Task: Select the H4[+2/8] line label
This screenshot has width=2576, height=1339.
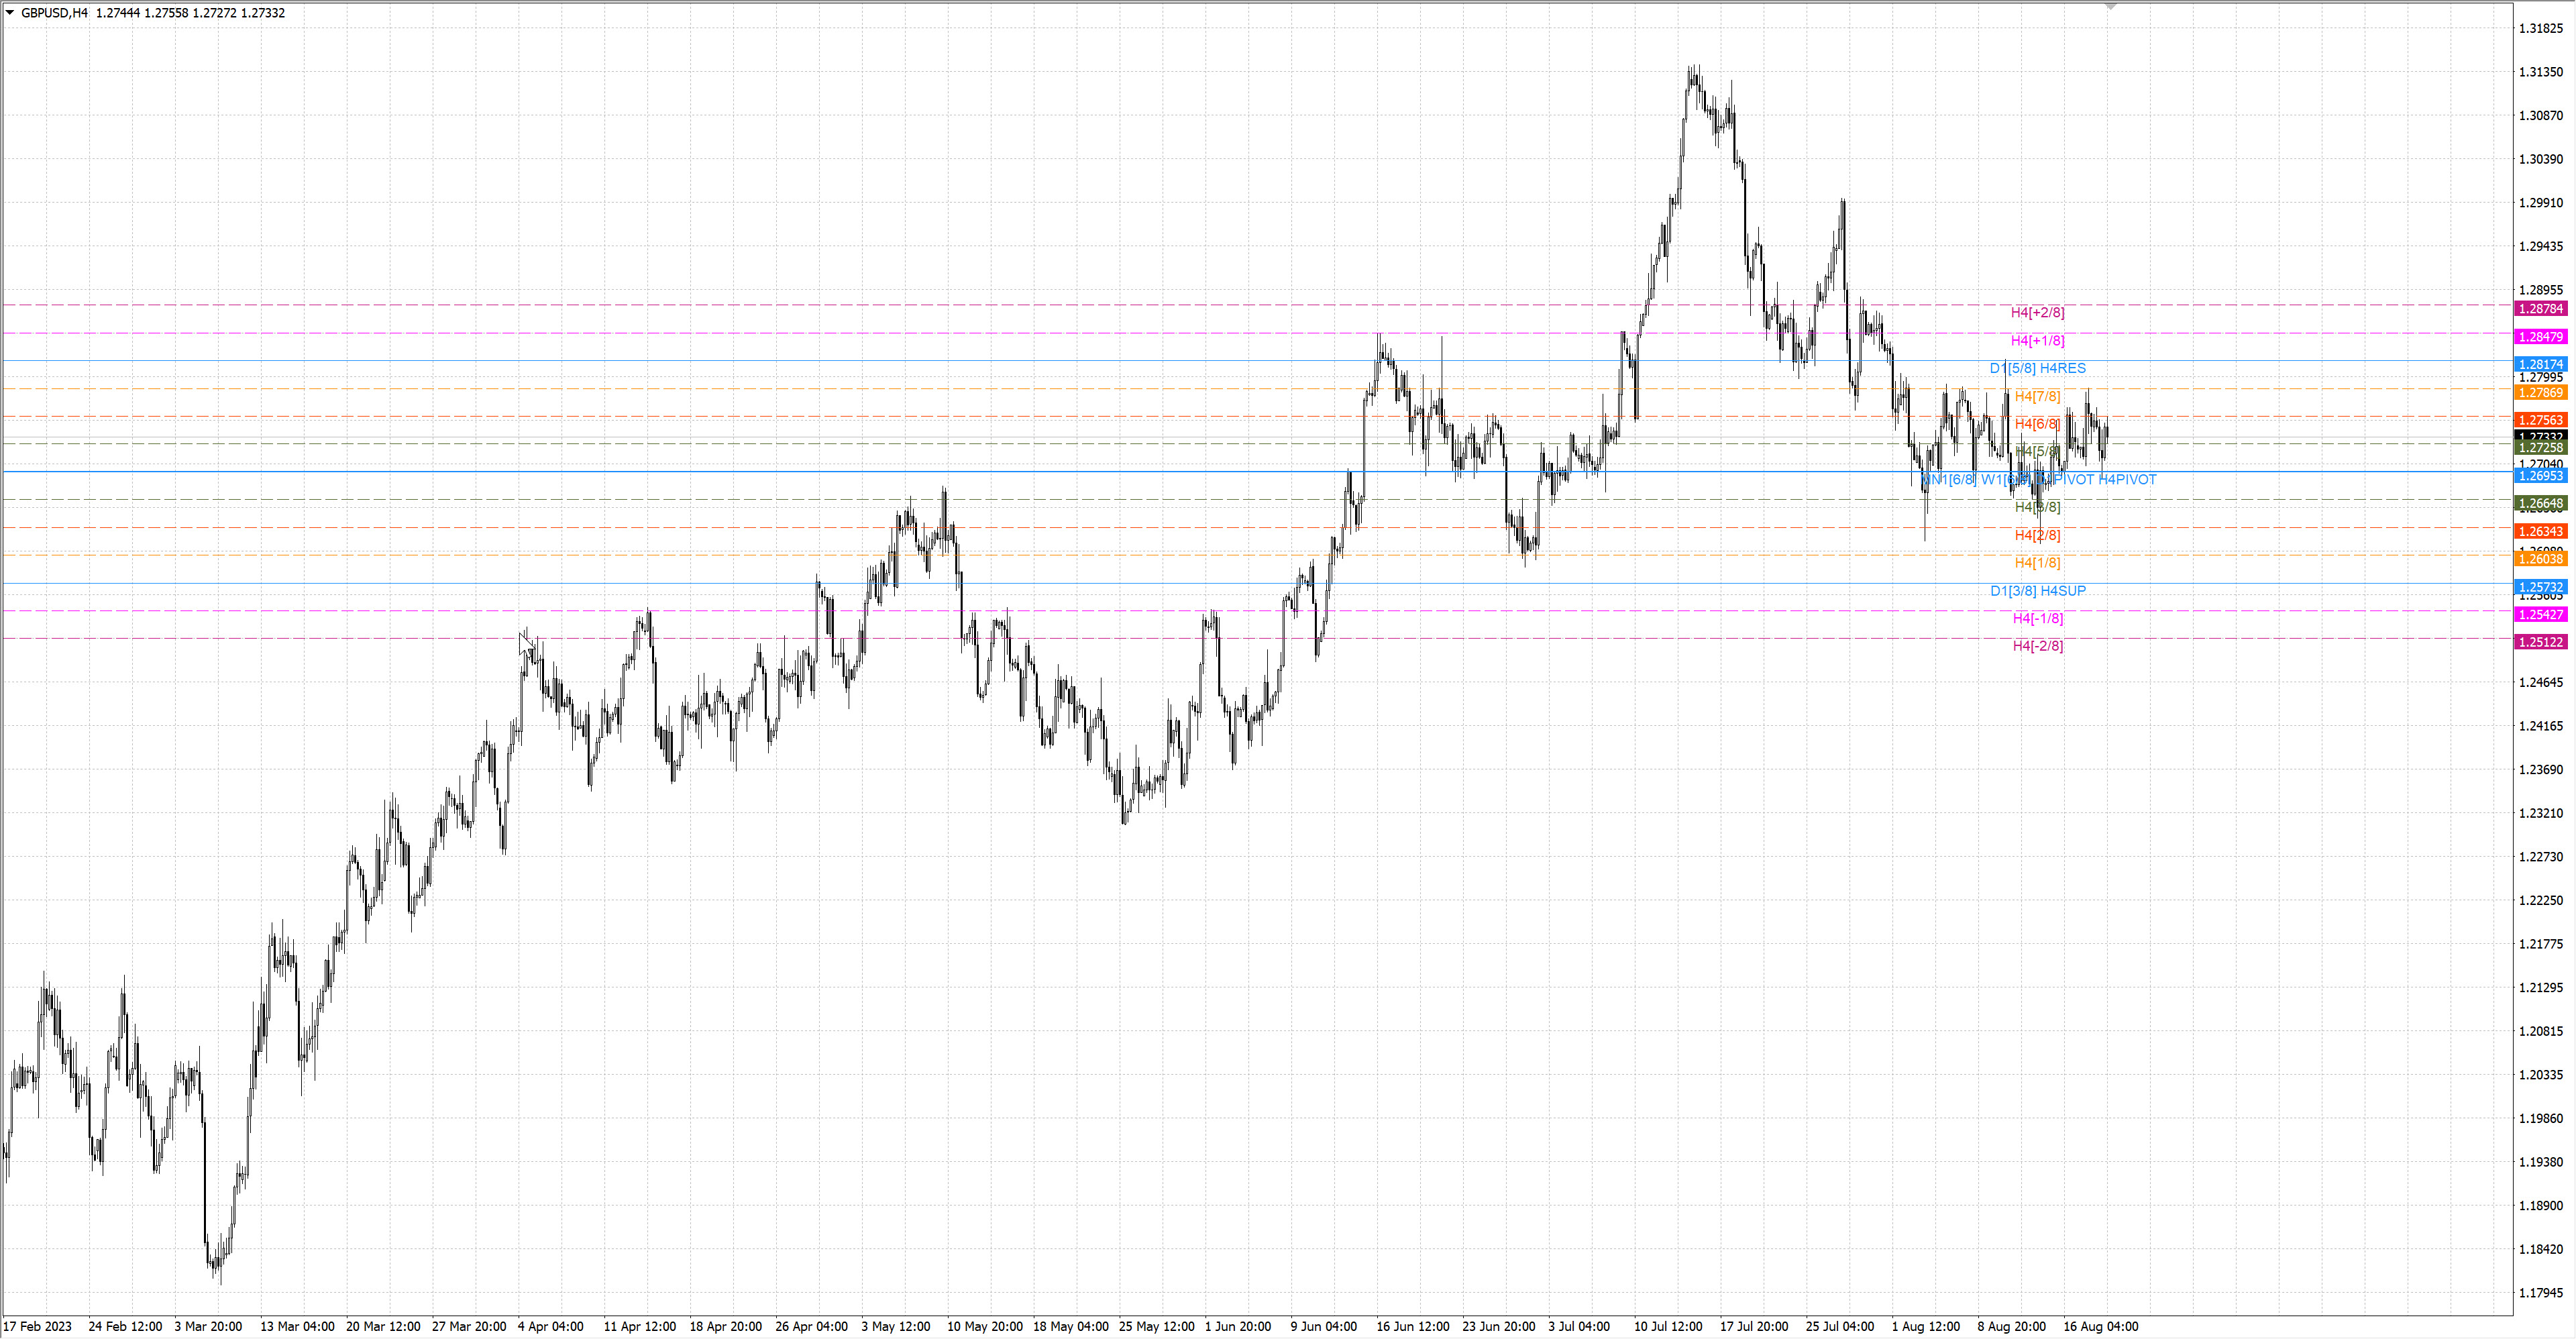Action: click(2037, 313)
